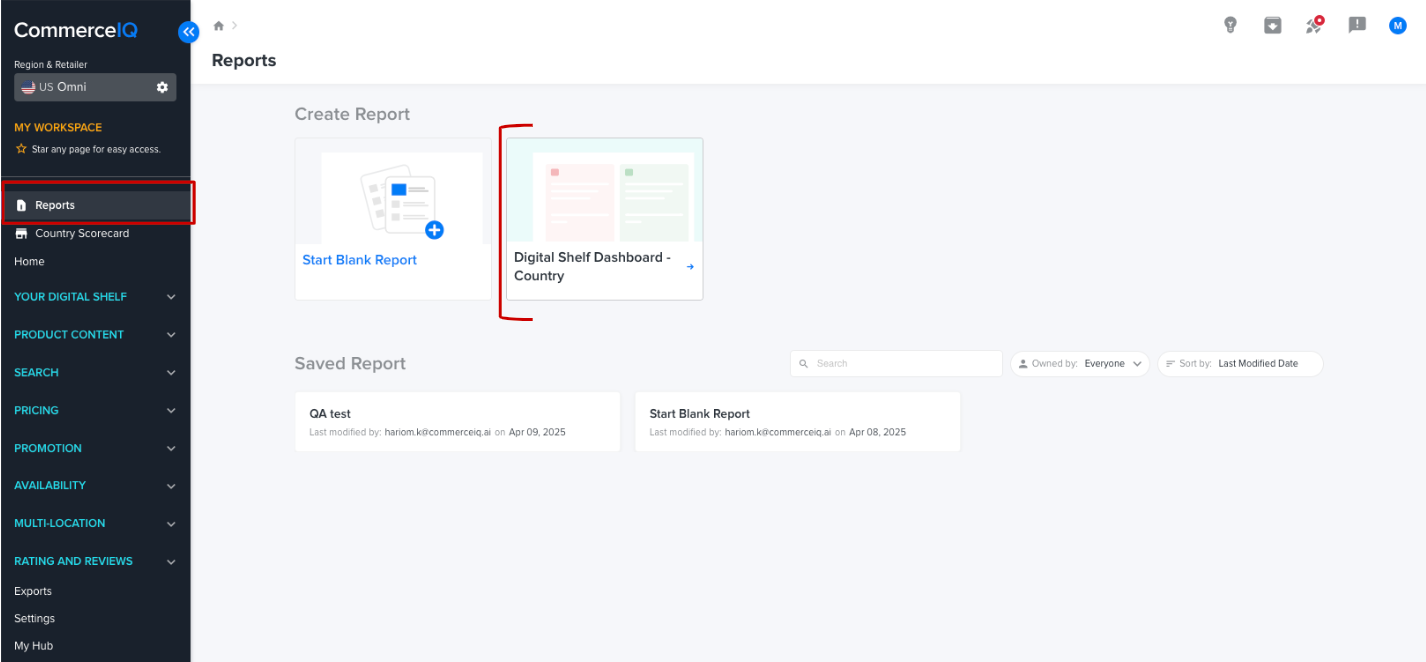Click the star icon under My Workspace

(x=21, y=148)
